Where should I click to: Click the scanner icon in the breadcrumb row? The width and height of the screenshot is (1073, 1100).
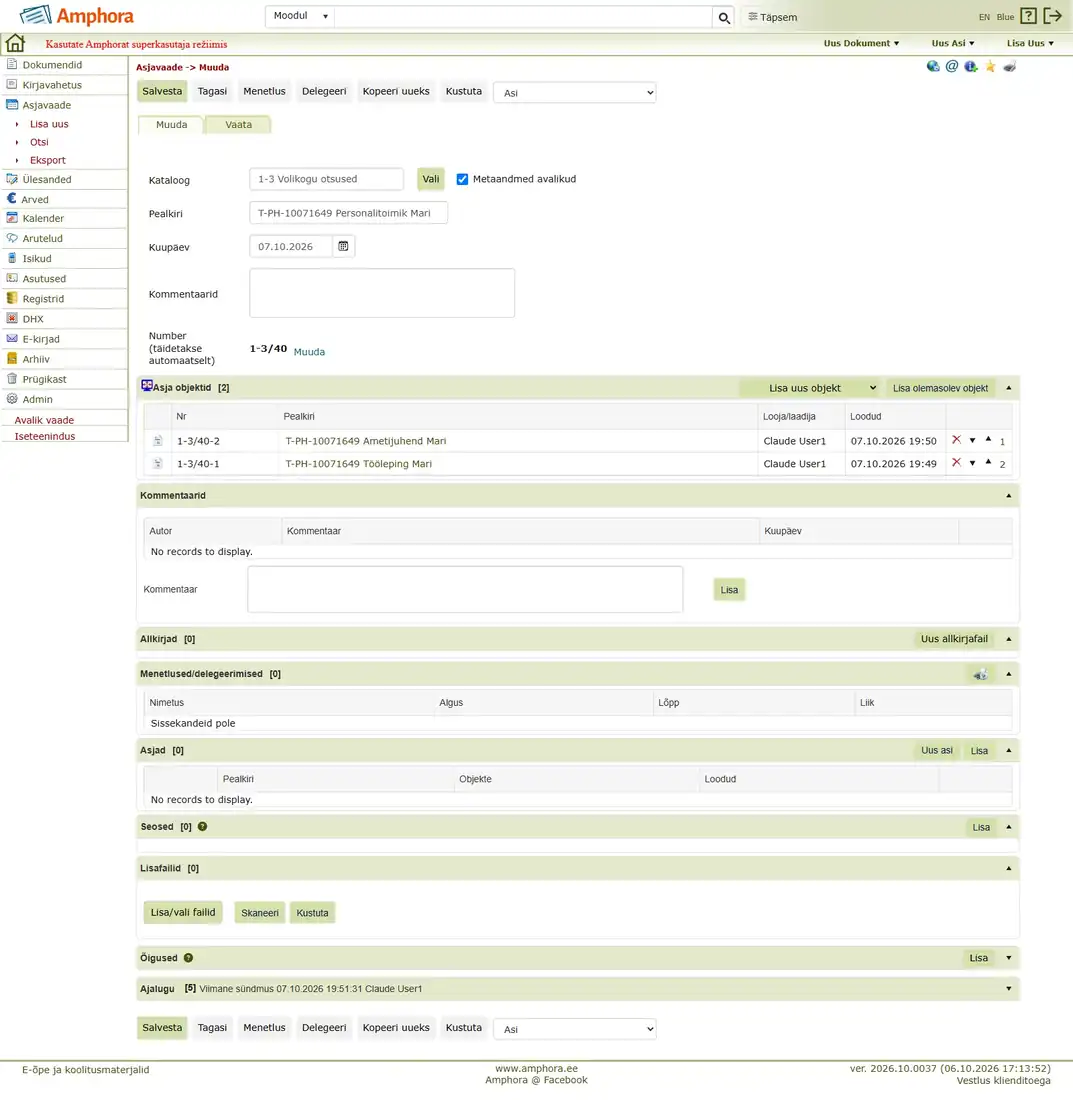point(1009,67)
